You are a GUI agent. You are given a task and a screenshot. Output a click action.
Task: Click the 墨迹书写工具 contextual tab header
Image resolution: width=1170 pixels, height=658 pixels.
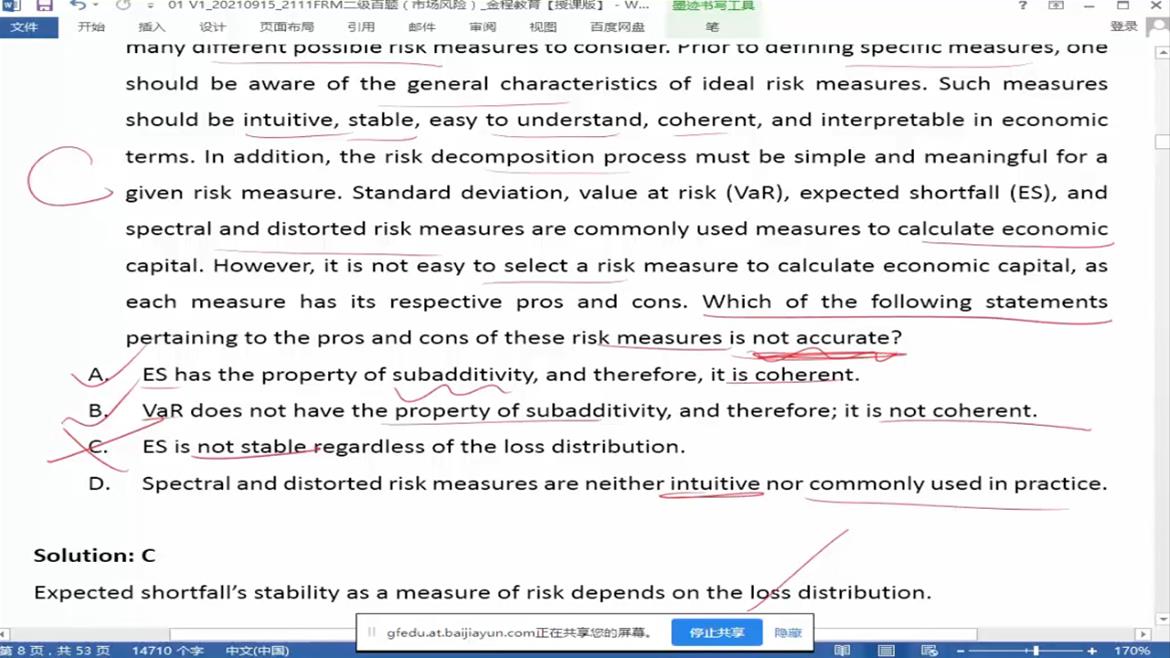[713, 6]
